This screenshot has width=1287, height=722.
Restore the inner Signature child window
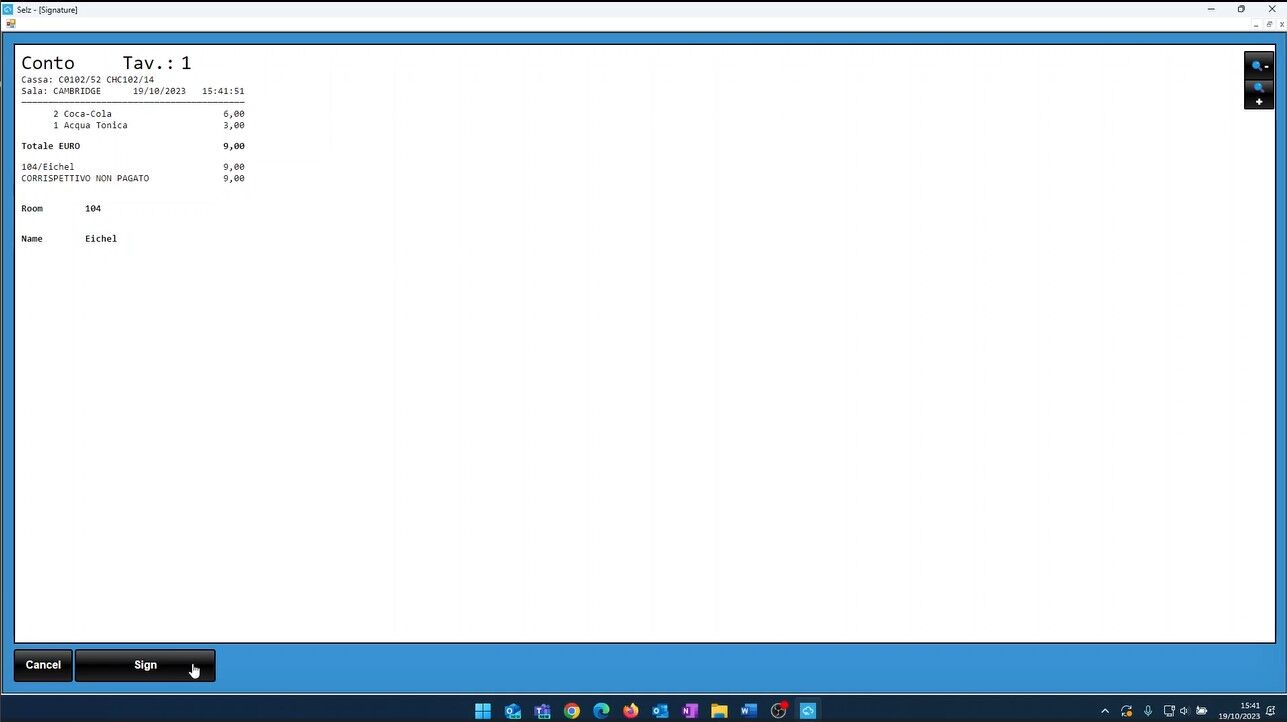coord(1269,24)
